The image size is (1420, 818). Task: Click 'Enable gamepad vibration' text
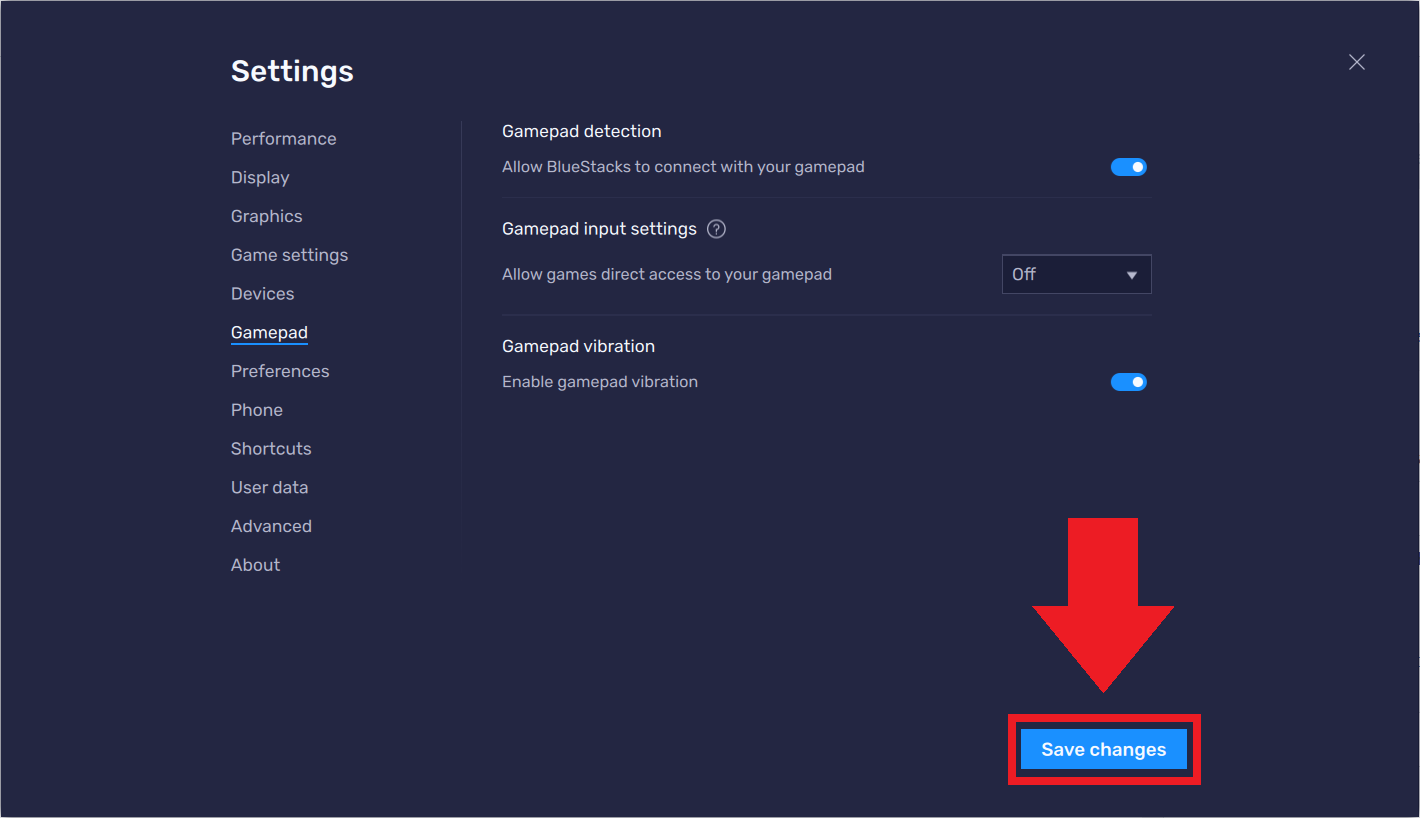point(600,382)
